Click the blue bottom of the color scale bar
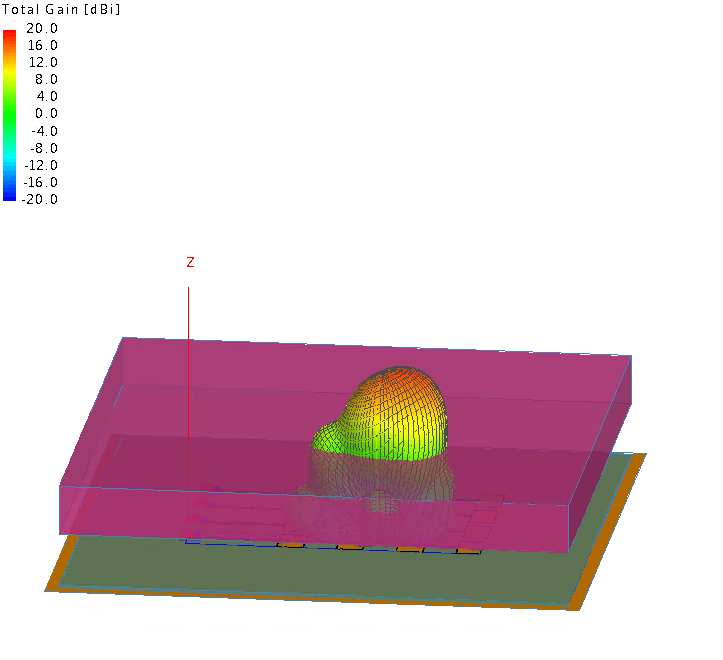The image size is (723, 660). pyautogui.click(x=9, y=195)
